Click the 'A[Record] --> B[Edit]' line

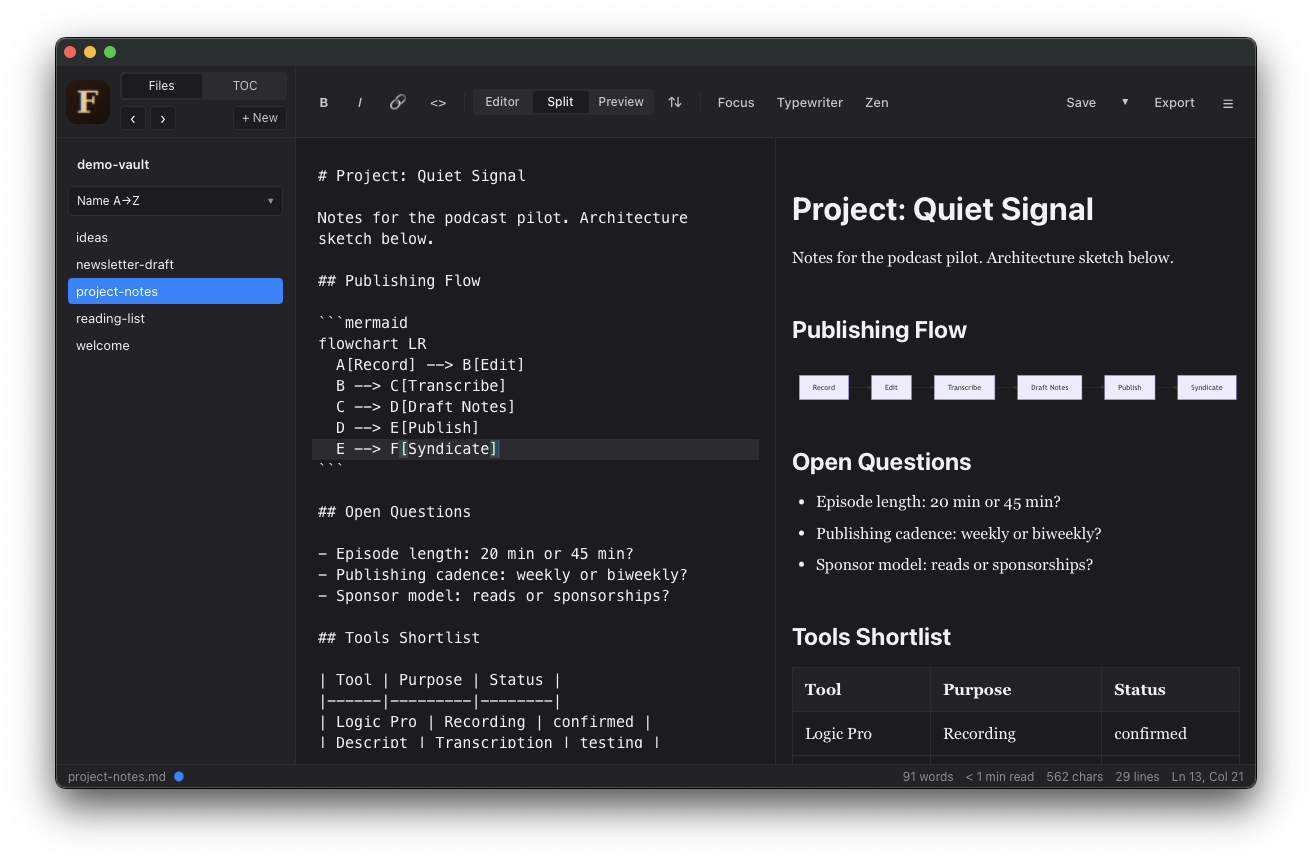pos(430,365)
